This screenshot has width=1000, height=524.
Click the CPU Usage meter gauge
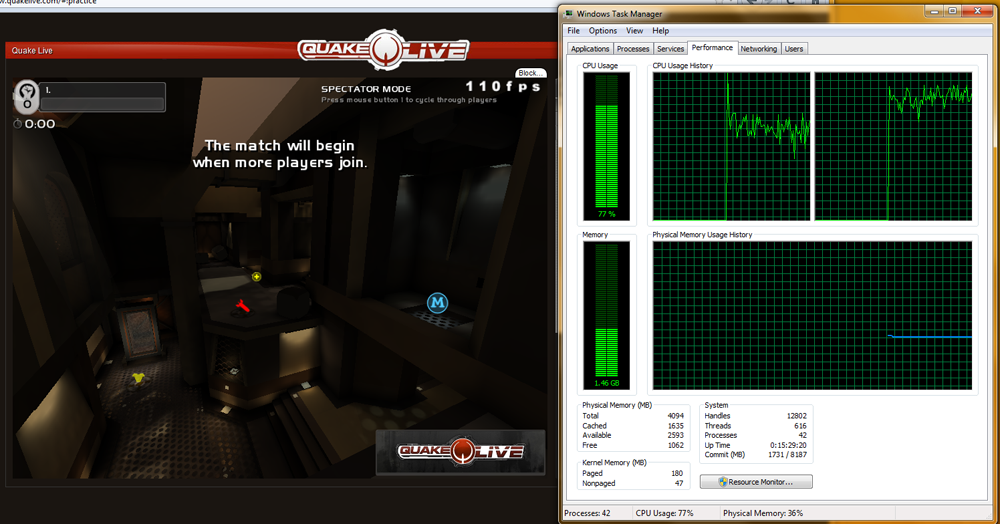[x=607, y=147]
